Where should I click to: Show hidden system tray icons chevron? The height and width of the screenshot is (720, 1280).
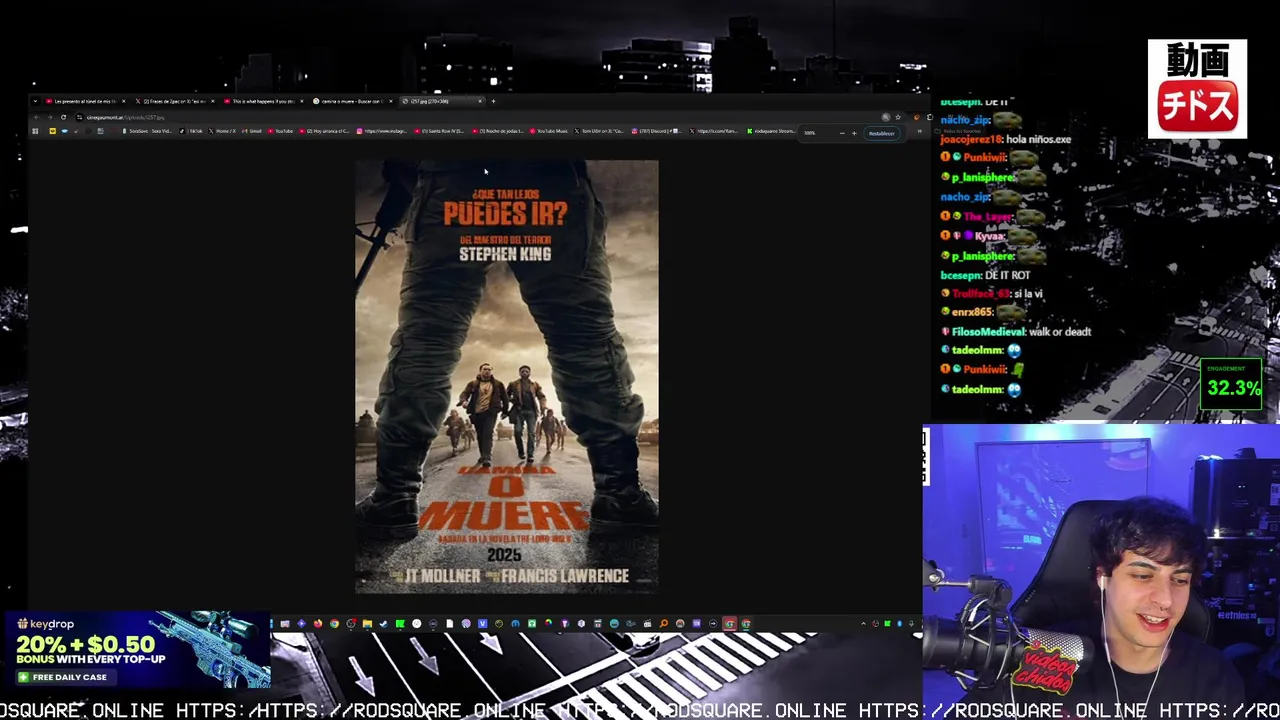pyautogui.click(x=863, y=624)
